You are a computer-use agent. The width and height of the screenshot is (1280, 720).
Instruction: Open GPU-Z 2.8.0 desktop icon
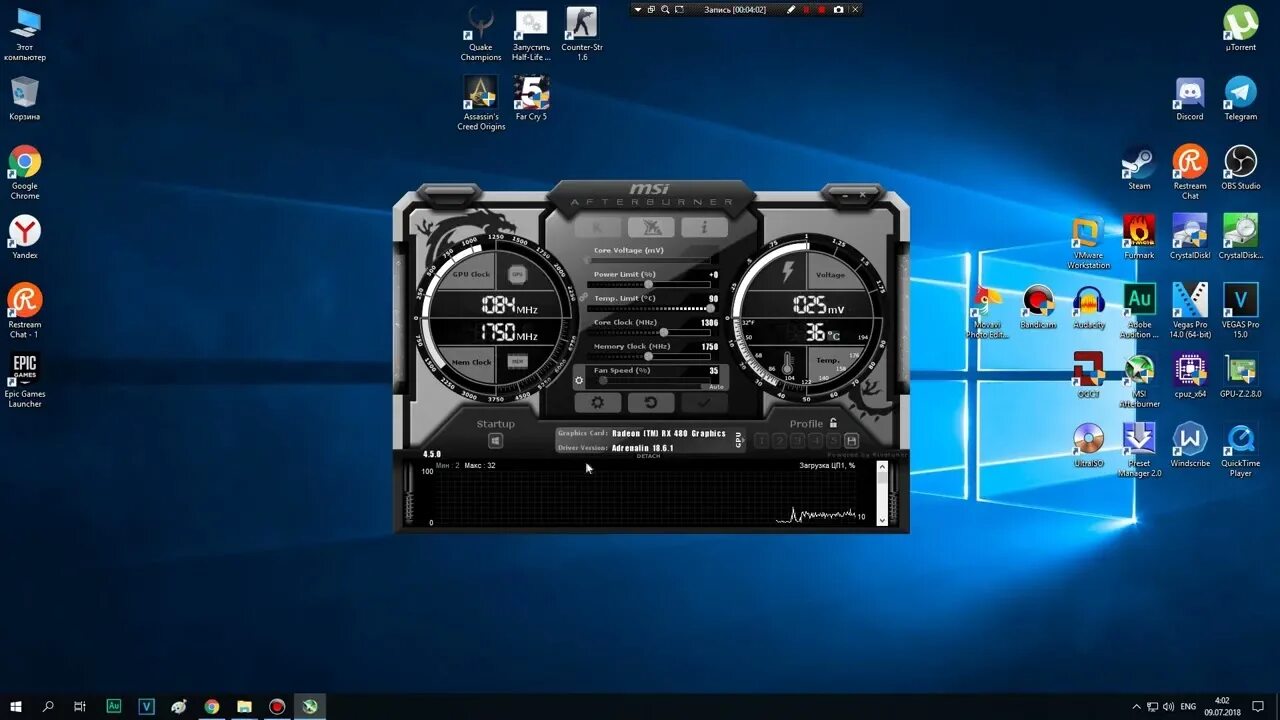[1241, 375]
